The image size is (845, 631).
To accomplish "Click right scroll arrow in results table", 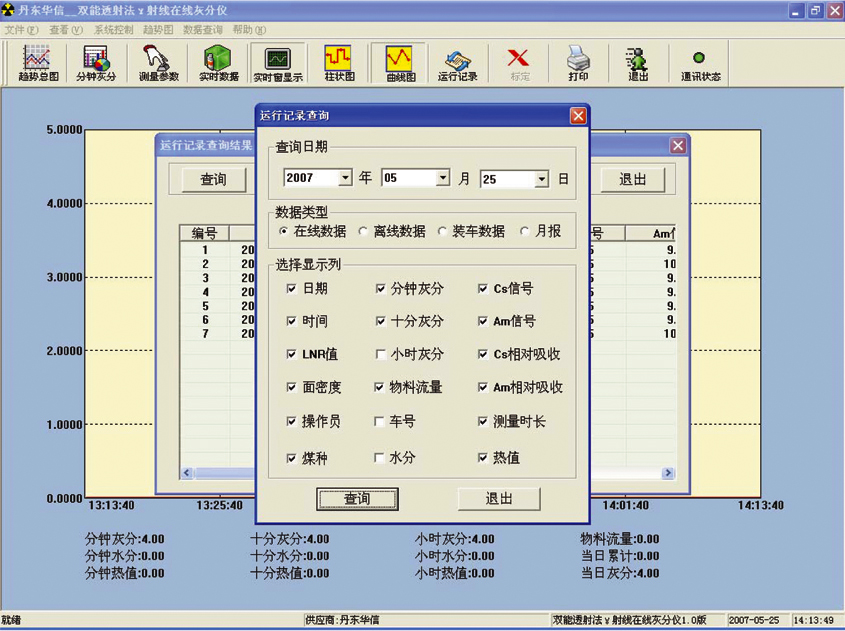I will (x=668, y=473).
